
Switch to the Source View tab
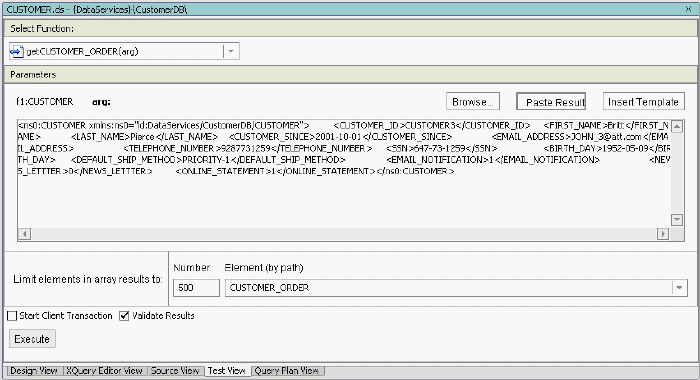pyautogui.click(x=175, y=371)
